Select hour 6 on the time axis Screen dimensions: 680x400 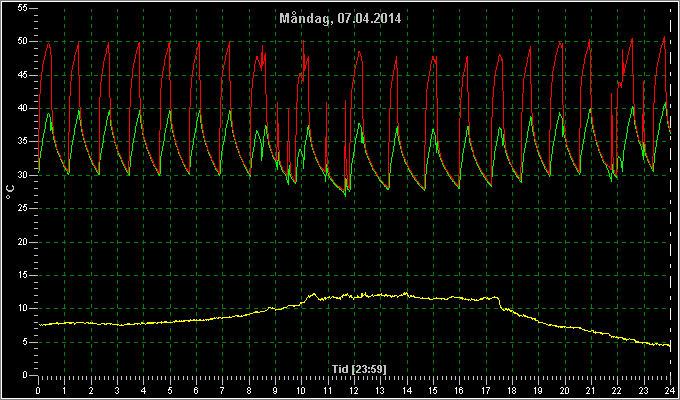pos(196,390)
